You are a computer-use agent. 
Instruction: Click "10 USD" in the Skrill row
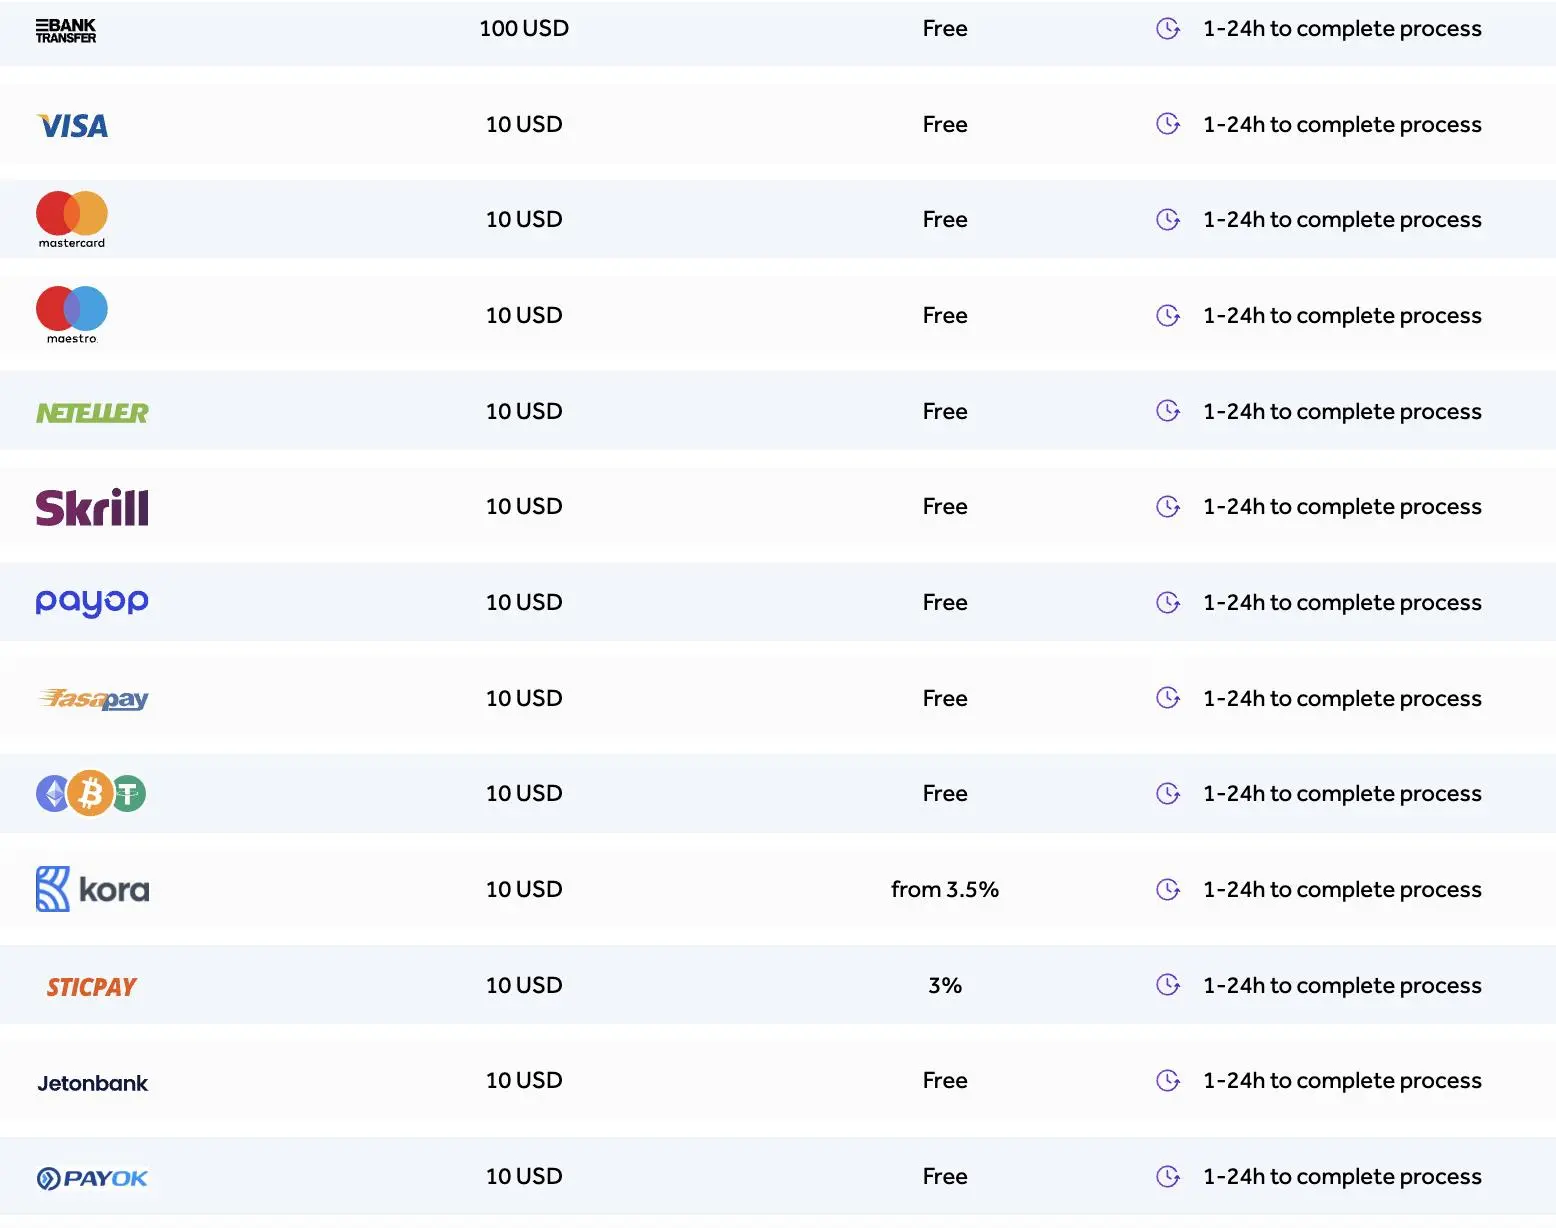[524, 506]
